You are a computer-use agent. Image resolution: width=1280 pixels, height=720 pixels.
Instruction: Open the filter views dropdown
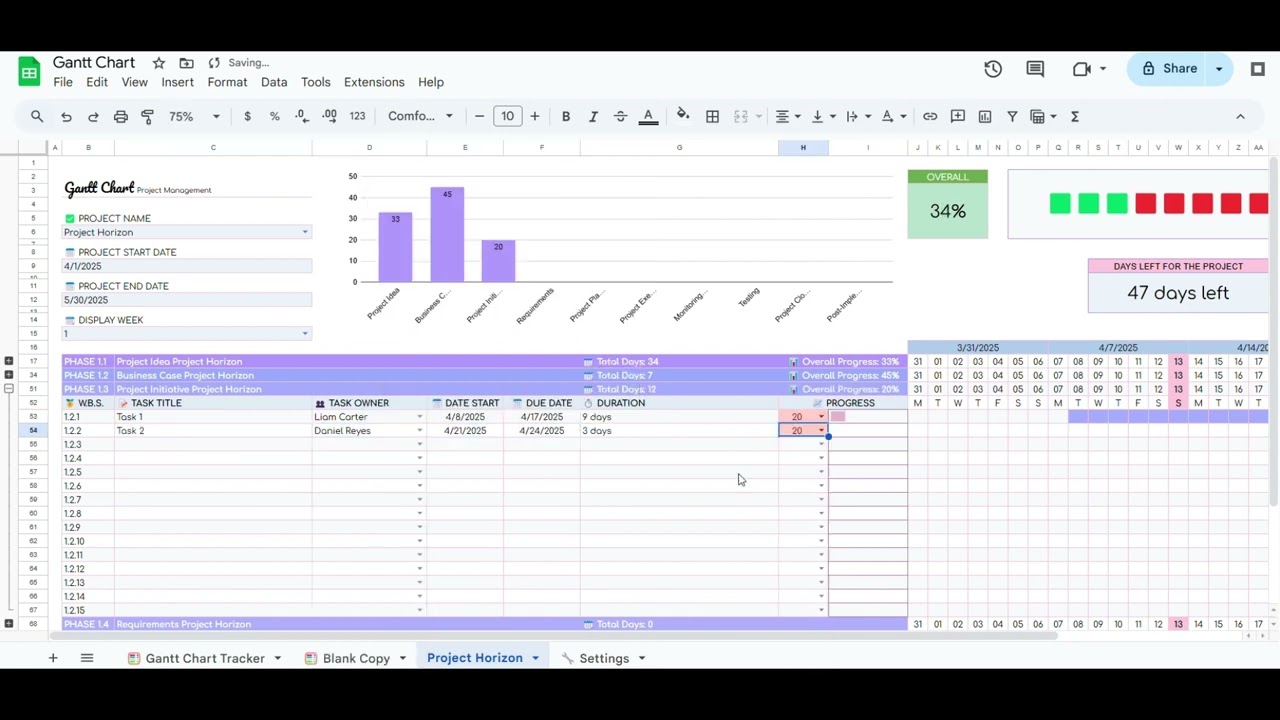pyautogui.click(x=1043, y=117)
